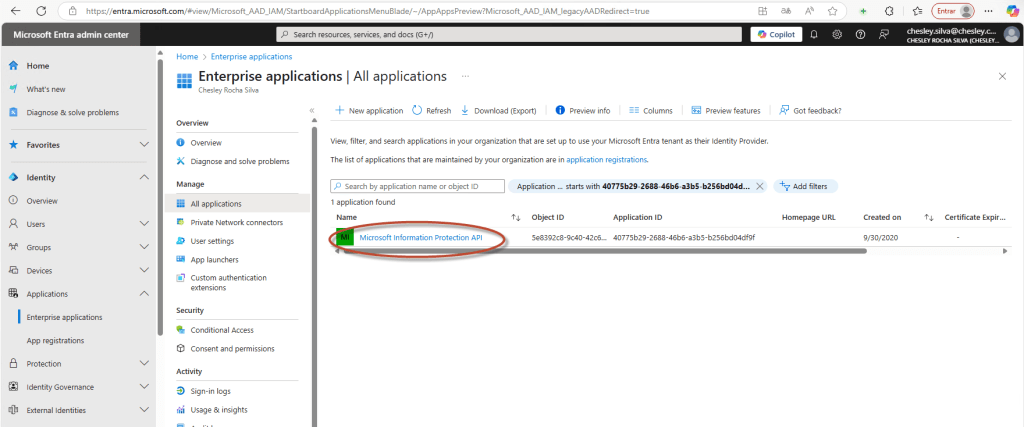The width and height of the screenshot is (1024, 427).
Task: Remove the Application ID filter with X
Action: 759,186
